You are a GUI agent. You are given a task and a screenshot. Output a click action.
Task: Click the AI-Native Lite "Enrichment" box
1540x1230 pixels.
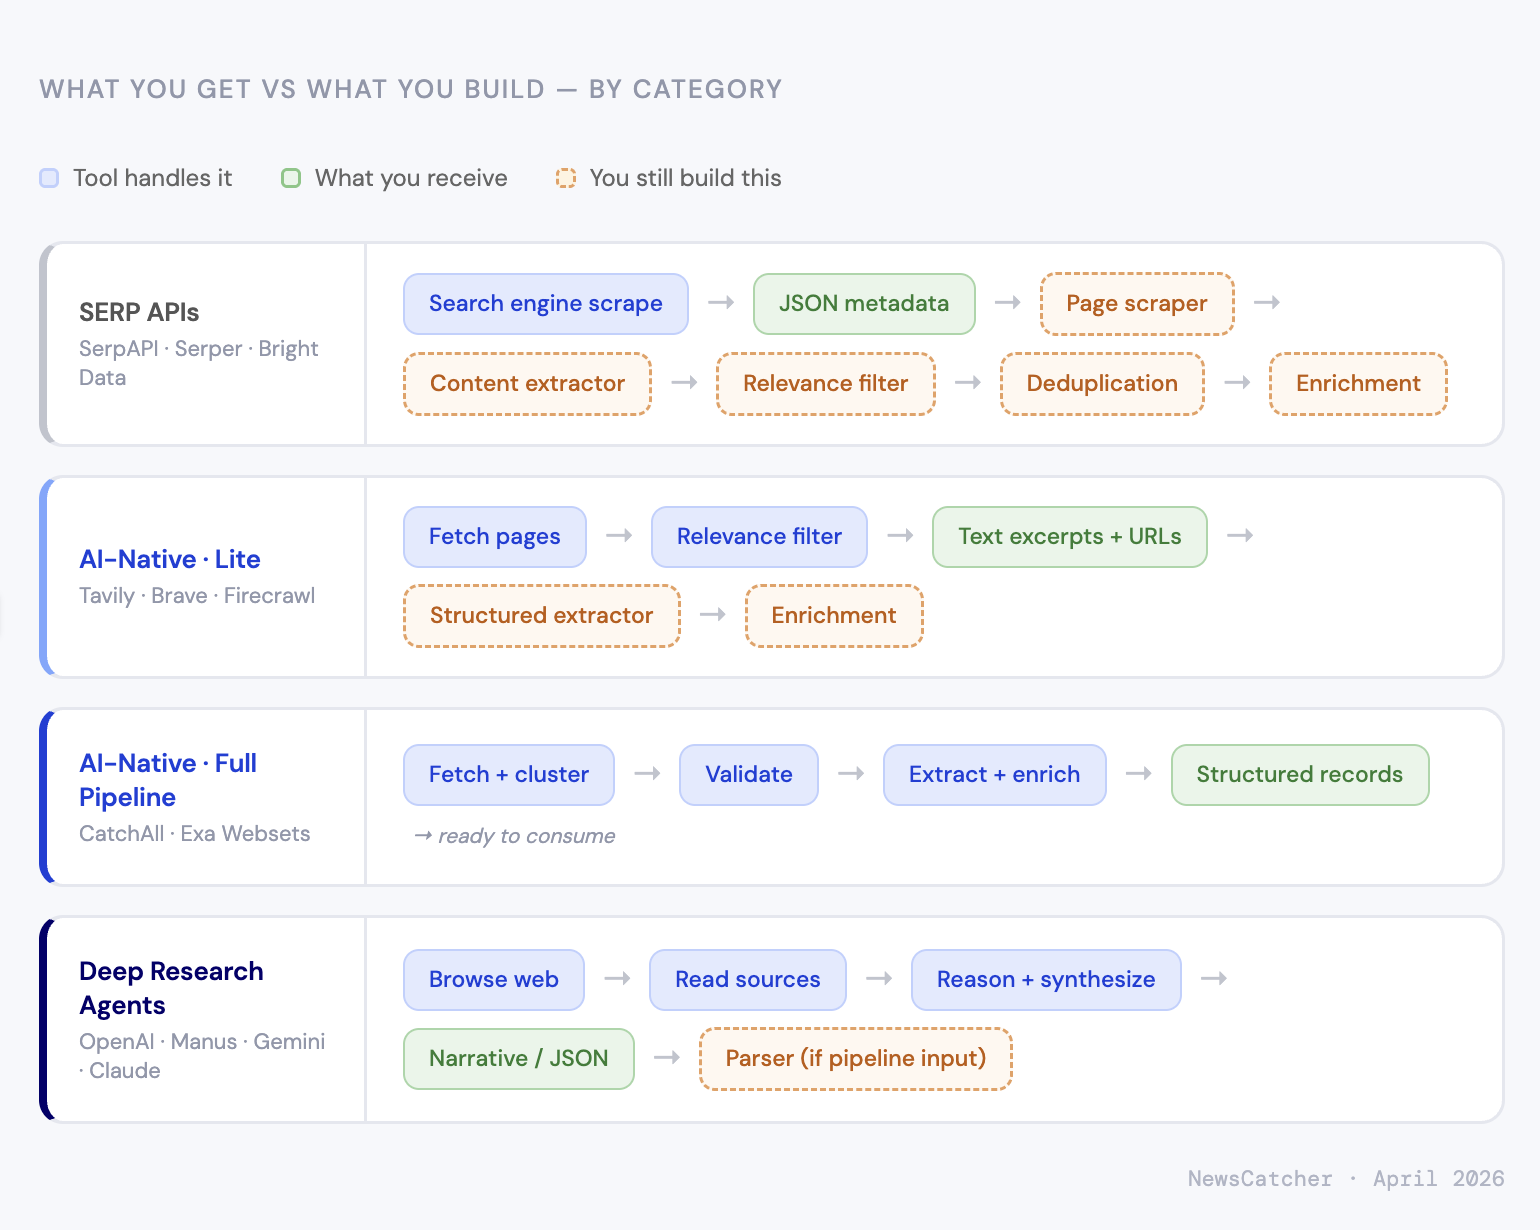834,616
